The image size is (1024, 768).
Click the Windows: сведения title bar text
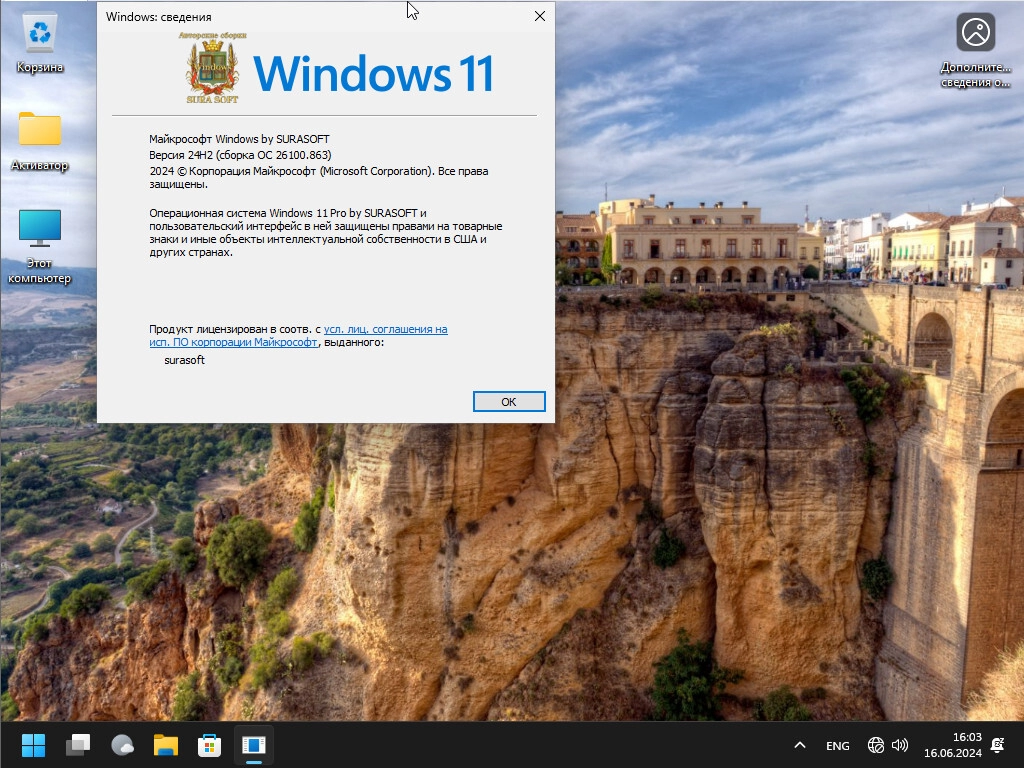tap(159, 17)
